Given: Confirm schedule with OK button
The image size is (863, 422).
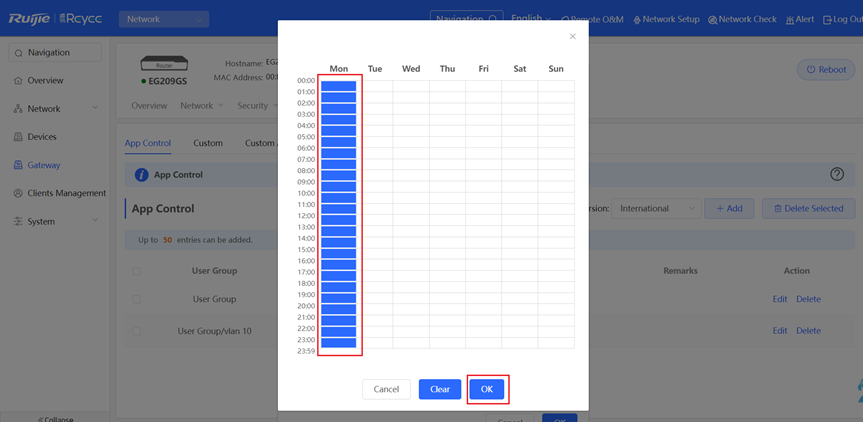Looking at the screenshot, I should [x=487, y=389].
